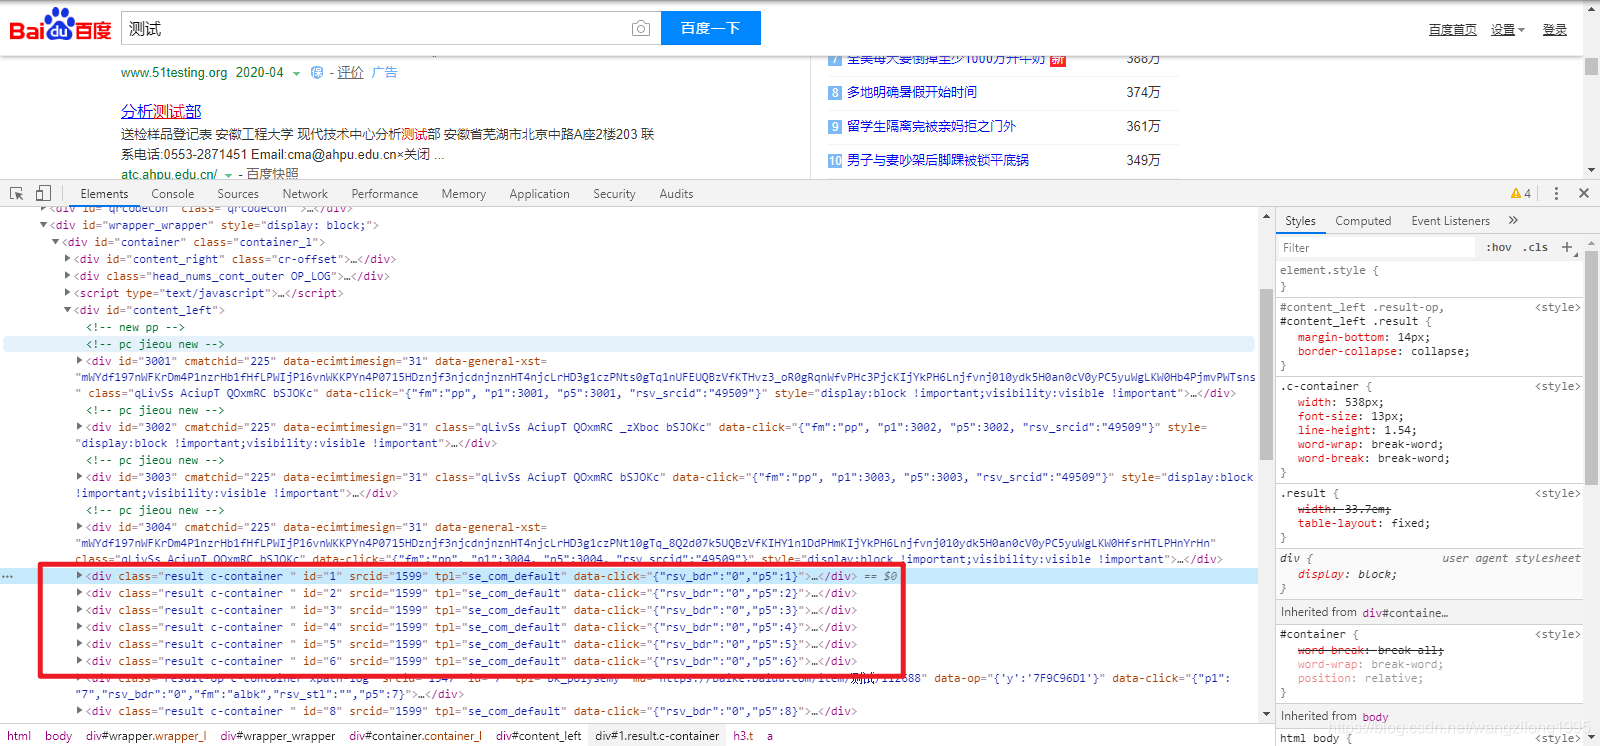Image resolution: width=1600 pixels, height=746 pixels.
Task: Click h3.t in the breadcrumb bar
Action: click(743, 736)
